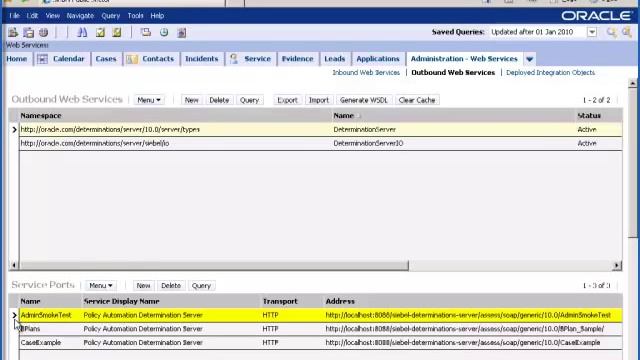Click the Status column header
This screenshot has width=640, height=360.
589,116
